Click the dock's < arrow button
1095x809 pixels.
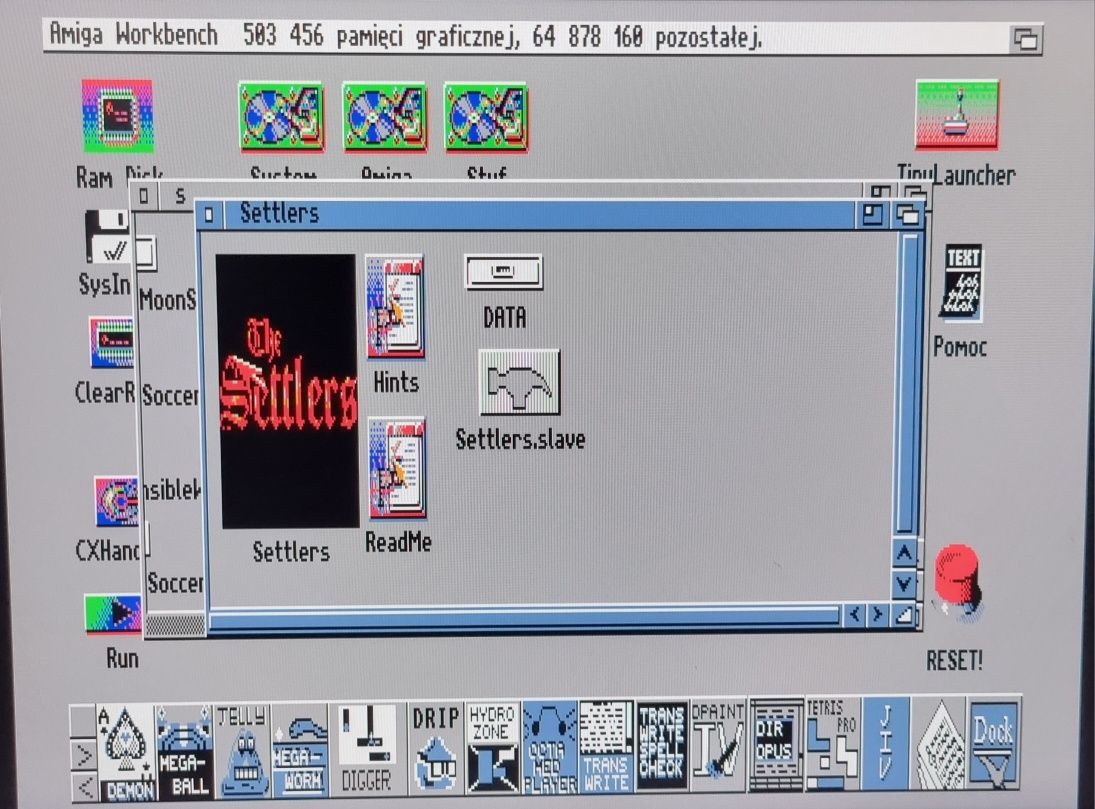tap(83, 787)
